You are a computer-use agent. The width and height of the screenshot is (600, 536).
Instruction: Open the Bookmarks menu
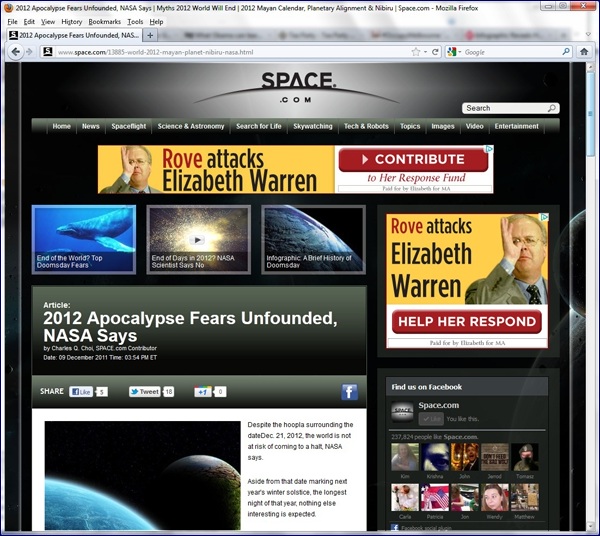(x=104, y=22)
